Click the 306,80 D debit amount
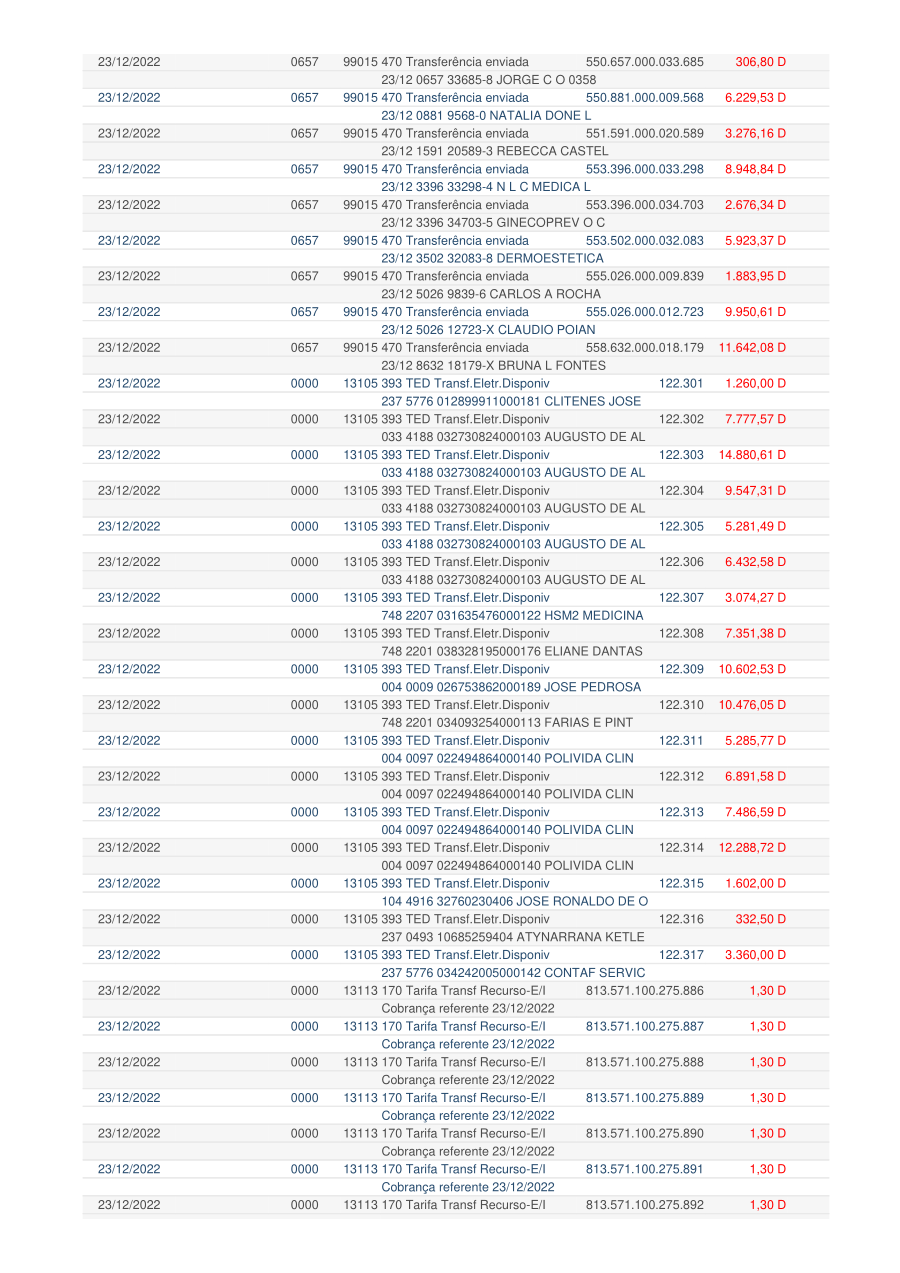This screenshot has height=1273, width=900. coord(760,62)
